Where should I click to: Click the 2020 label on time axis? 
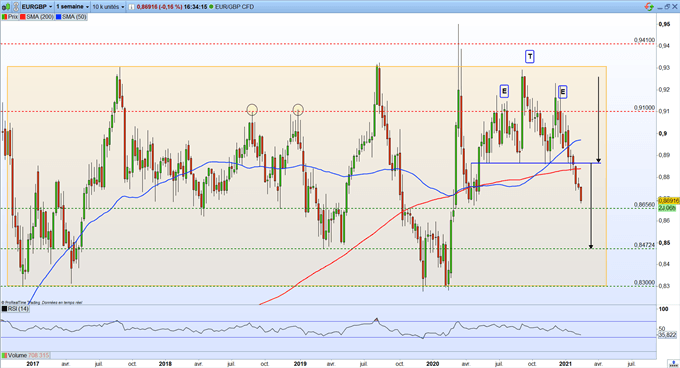click(432, 364)
